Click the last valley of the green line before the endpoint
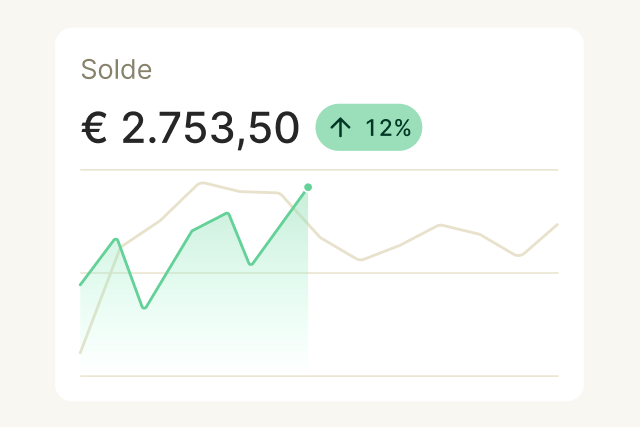This screenshot has height=427, width=640. coord(250,265)
